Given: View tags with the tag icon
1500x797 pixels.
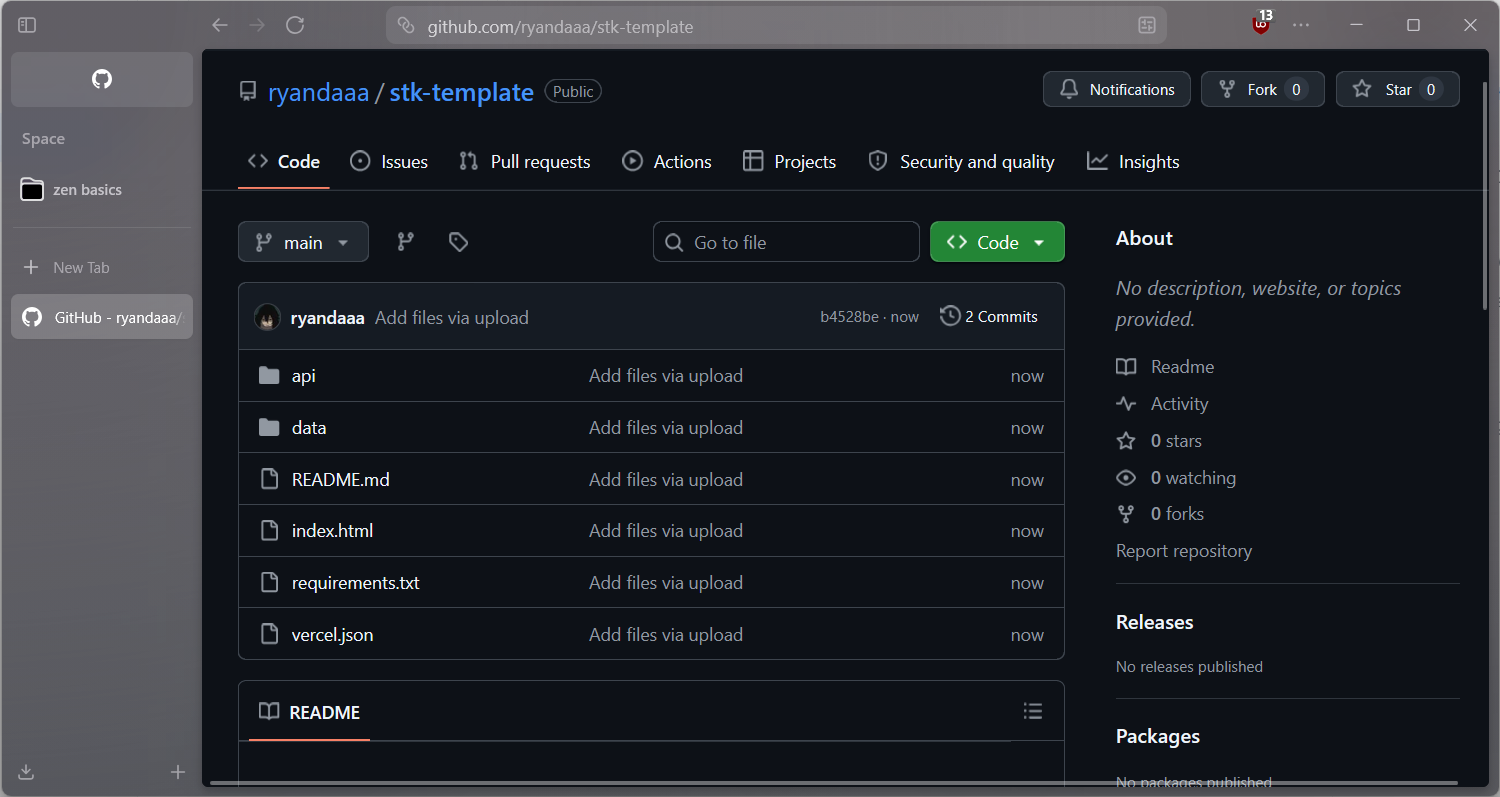Looking at the screenshot, I should (458, 242).
